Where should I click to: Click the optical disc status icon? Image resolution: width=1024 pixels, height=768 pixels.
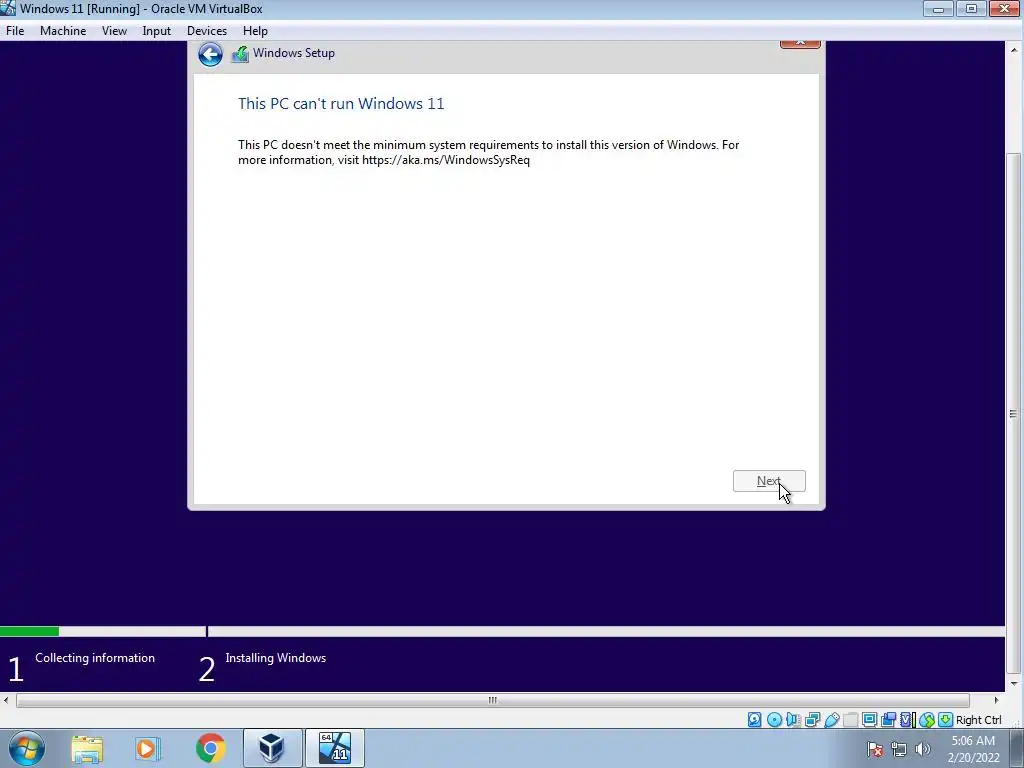tap(774, 720)
